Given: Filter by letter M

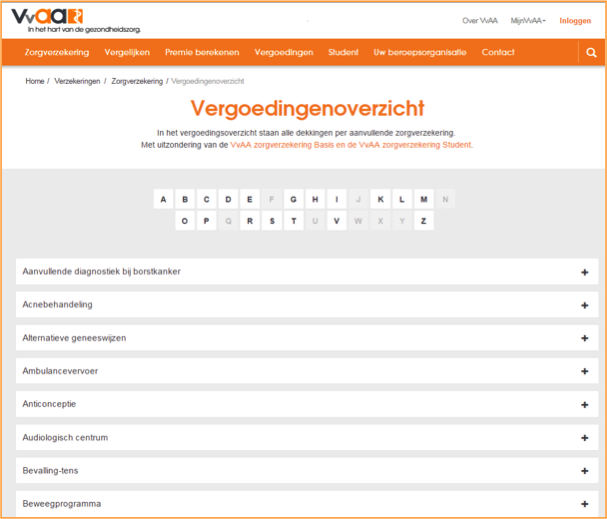Looking at the screenshot, I should pyautogui.click(x=424, y=199).
